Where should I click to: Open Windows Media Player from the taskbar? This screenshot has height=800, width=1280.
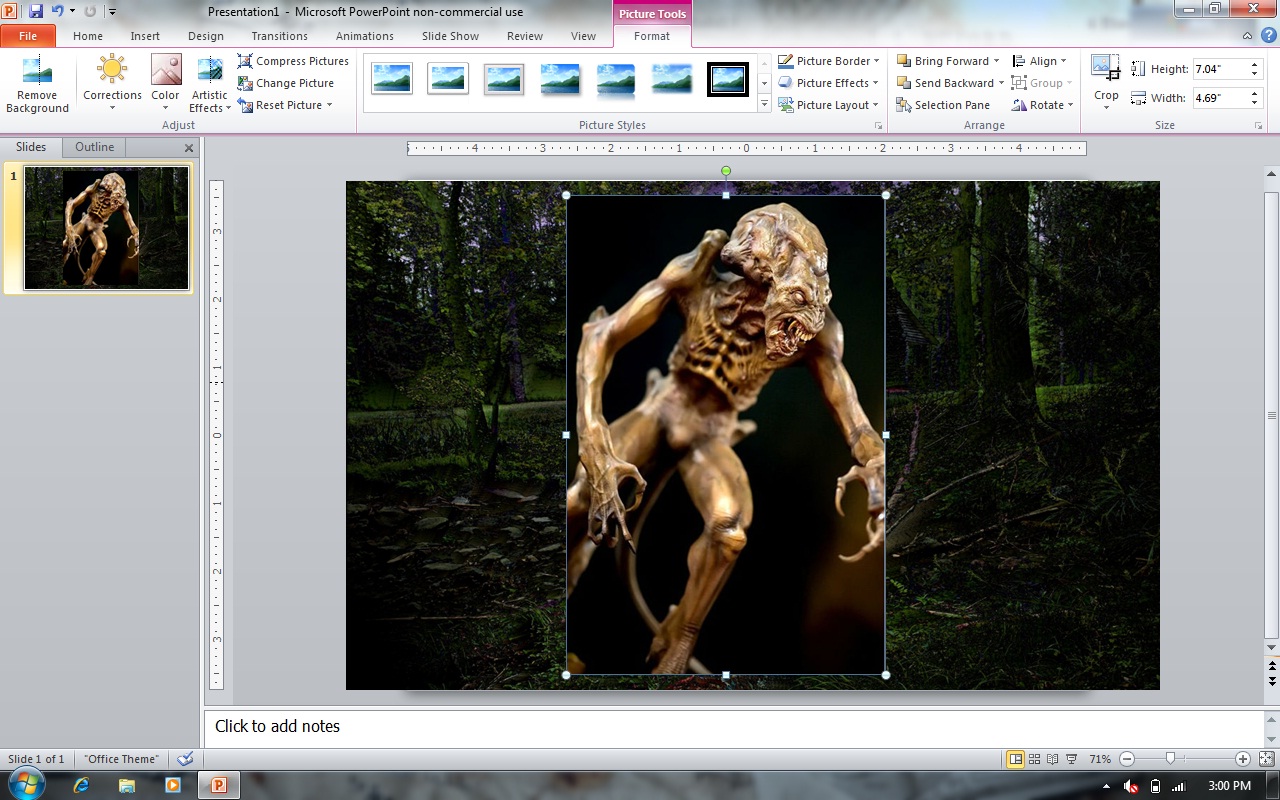click(x=173, y=785)
